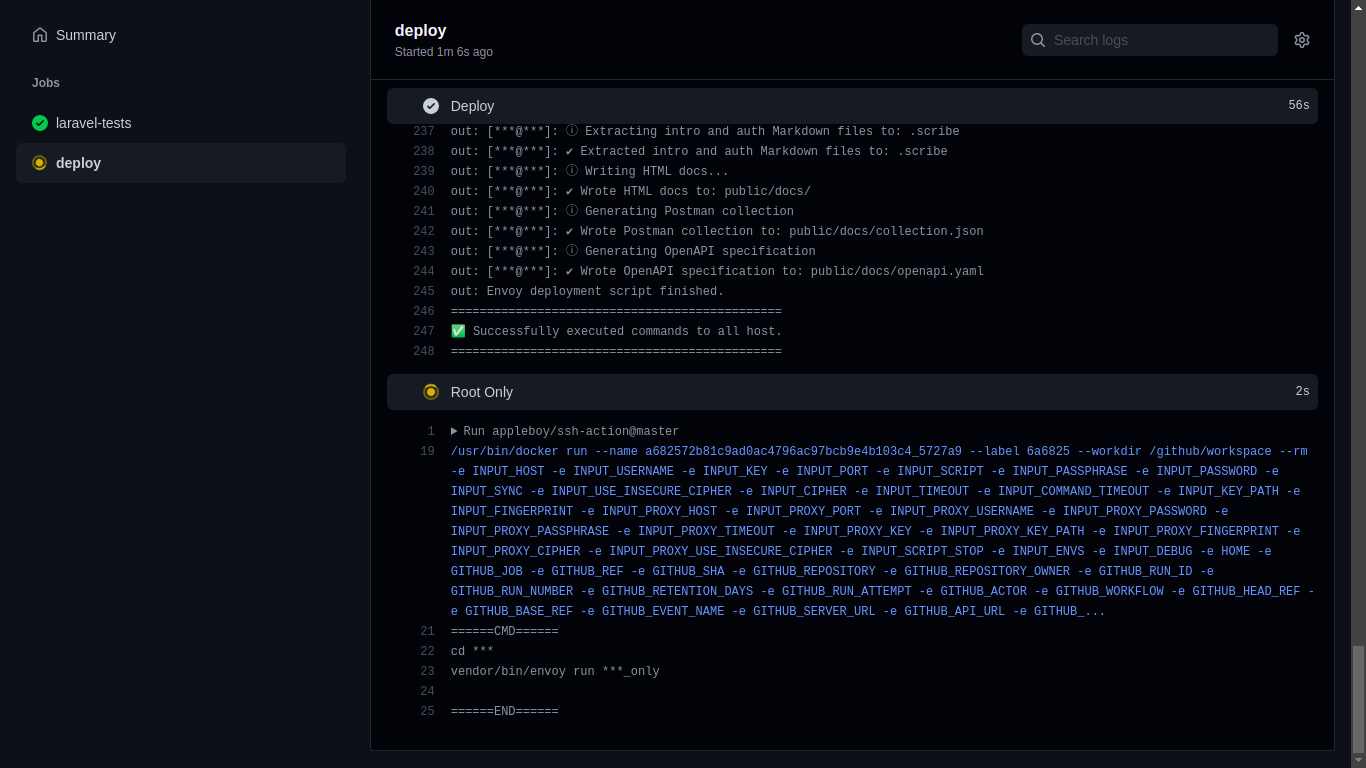Viewport: 1366px width, 768px height.
Task: Click the 'Successfully executed commands to all host.' line
Action: click(x=616, y=331)
